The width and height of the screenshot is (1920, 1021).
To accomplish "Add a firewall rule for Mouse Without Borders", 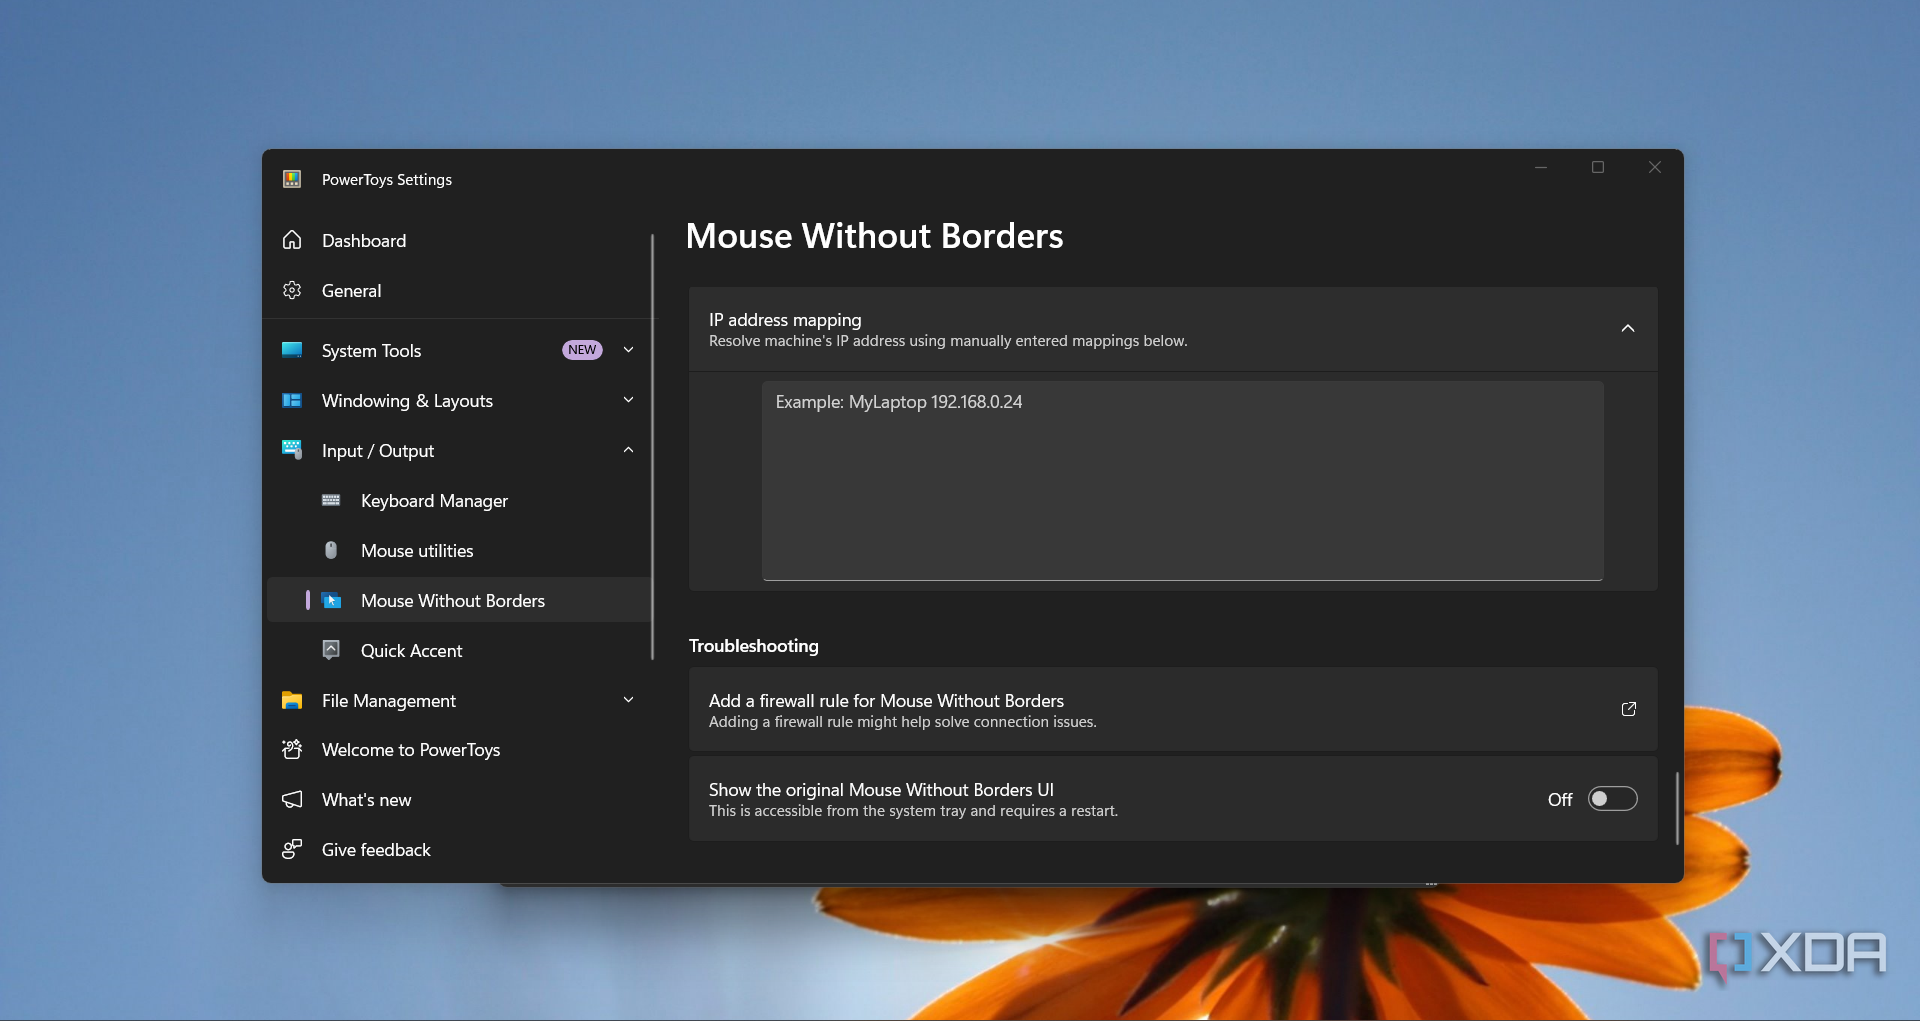I will coord(1172,709).
